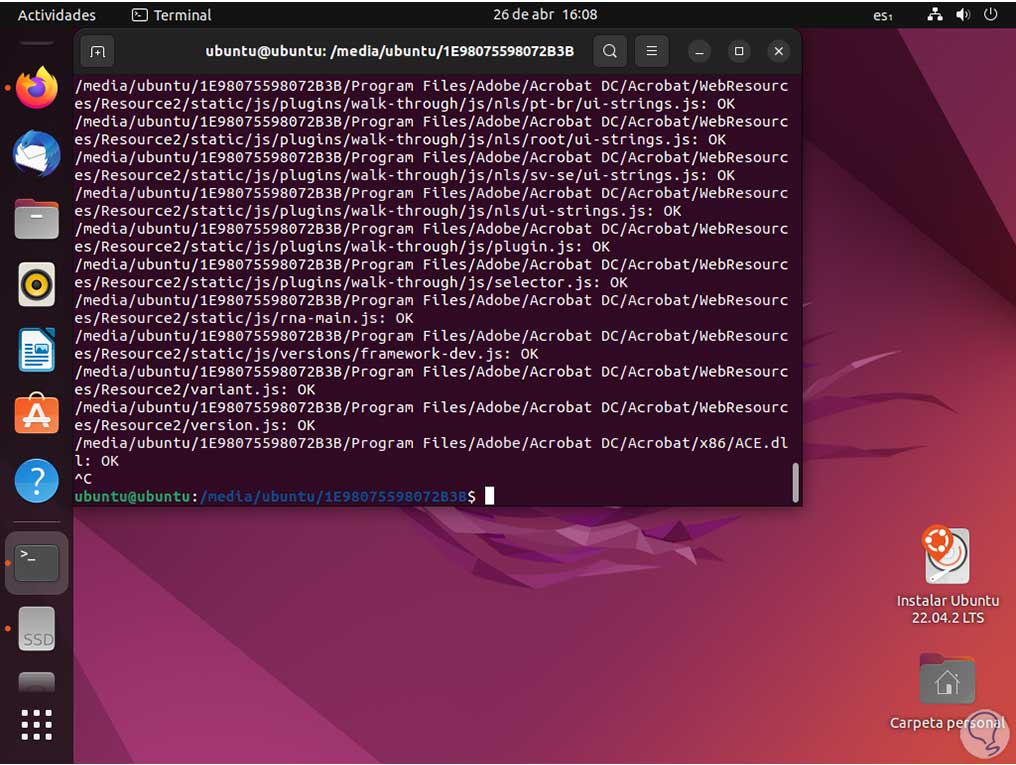Open the Instalar Ubuntu 22.04.2 LTS desktop icon
Viewport: 1016px width, 765px height.
(x=947, y=575)
